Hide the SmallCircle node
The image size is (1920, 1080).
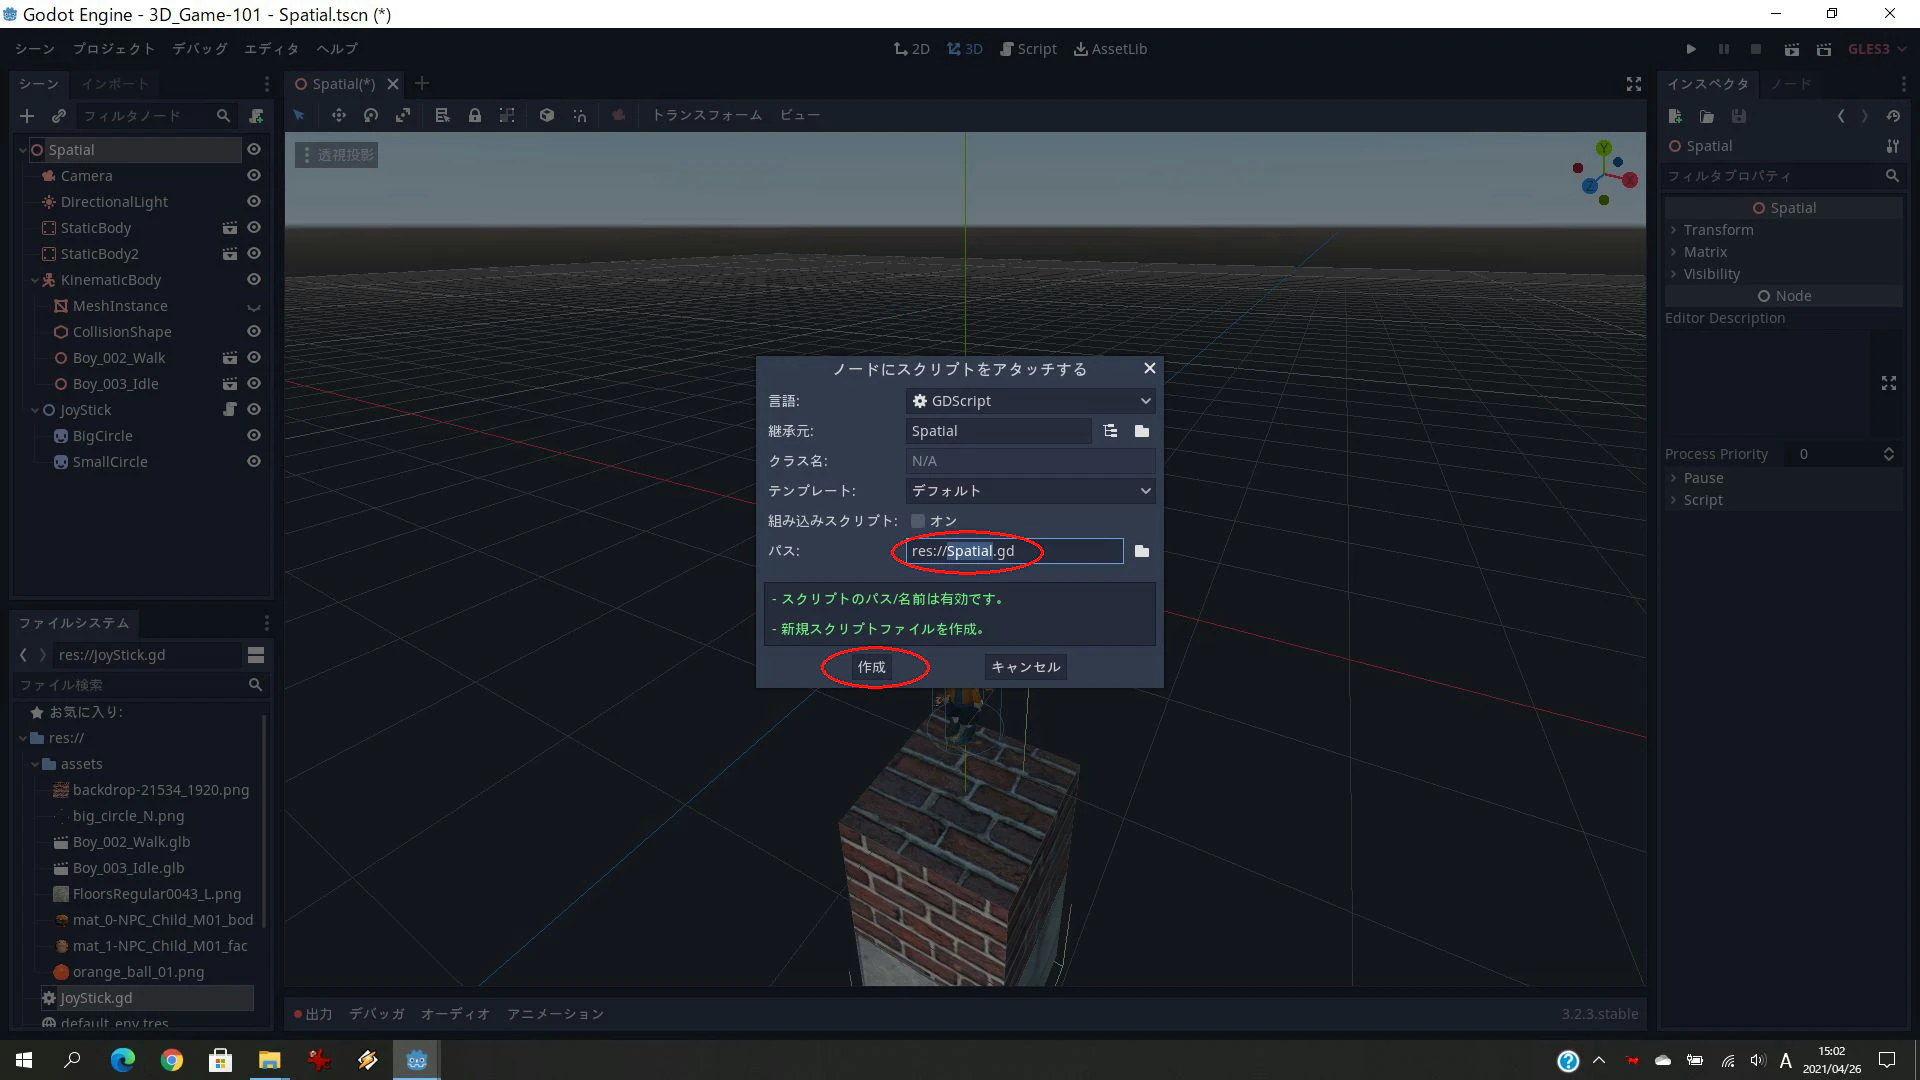(254, 461)
